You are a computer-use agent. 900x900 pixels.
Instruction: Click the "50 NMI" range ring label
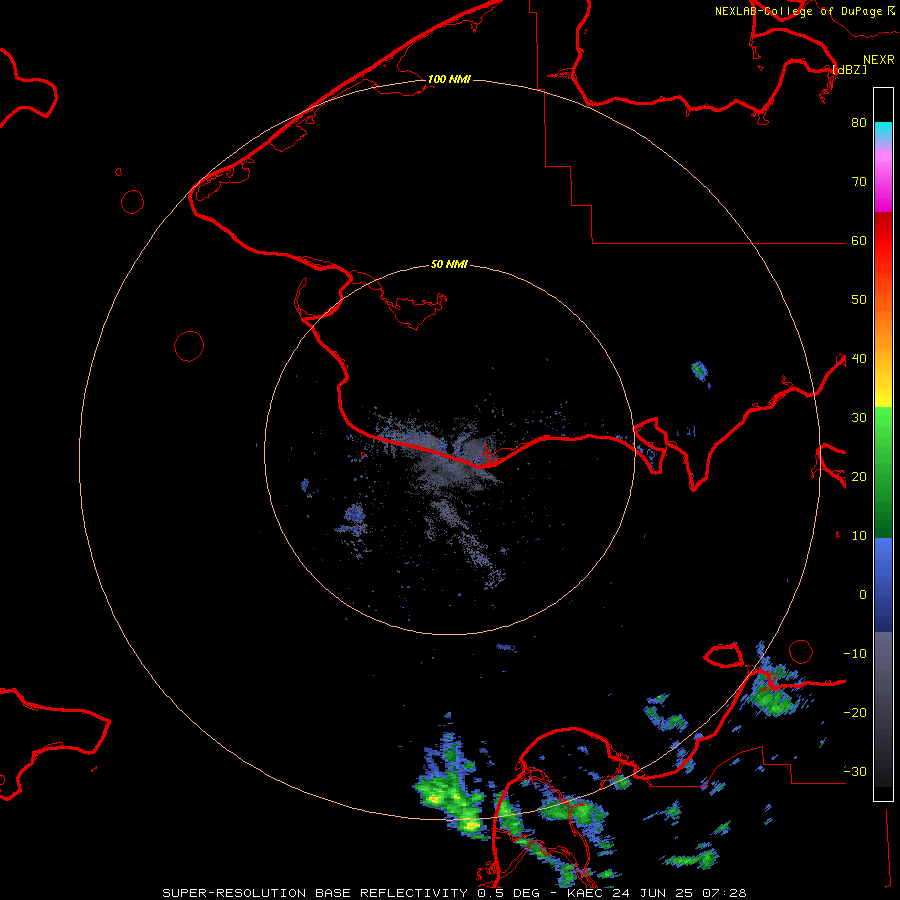[x=449, y=265]
